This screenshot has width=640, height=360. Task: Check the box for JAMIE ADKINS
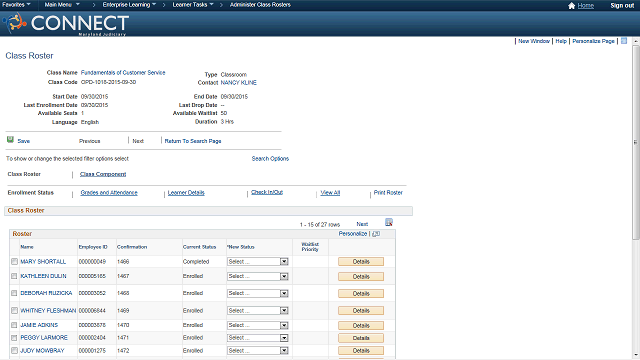[14, 325]
